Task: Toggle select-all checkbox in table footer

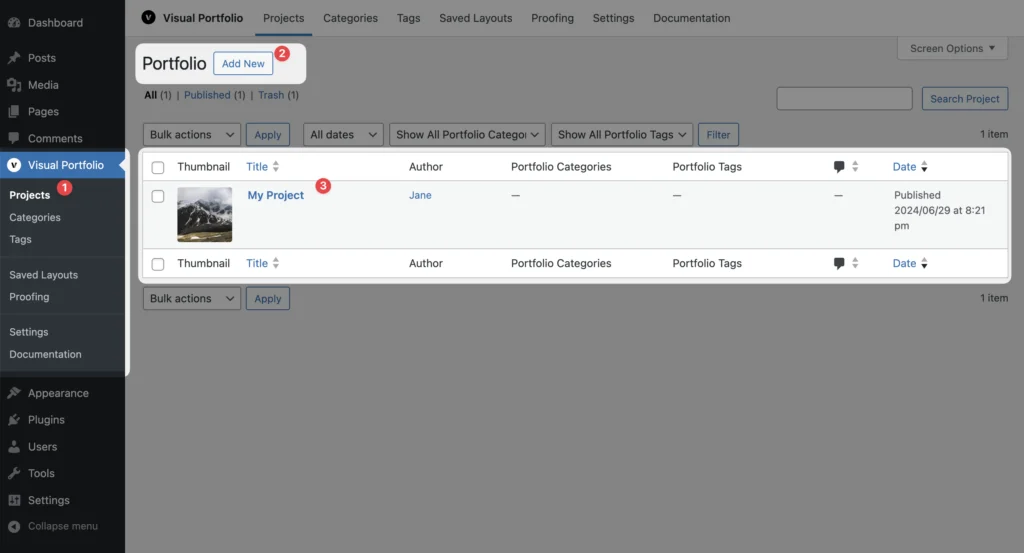Action: click(158, 264)
